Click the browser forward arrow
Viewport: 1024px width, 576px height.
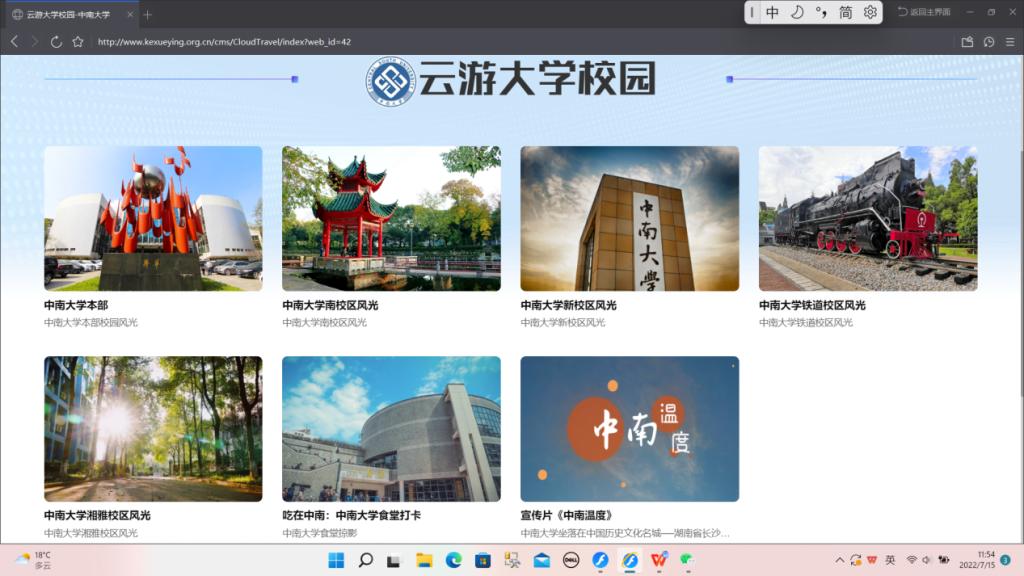coord(35,41)
